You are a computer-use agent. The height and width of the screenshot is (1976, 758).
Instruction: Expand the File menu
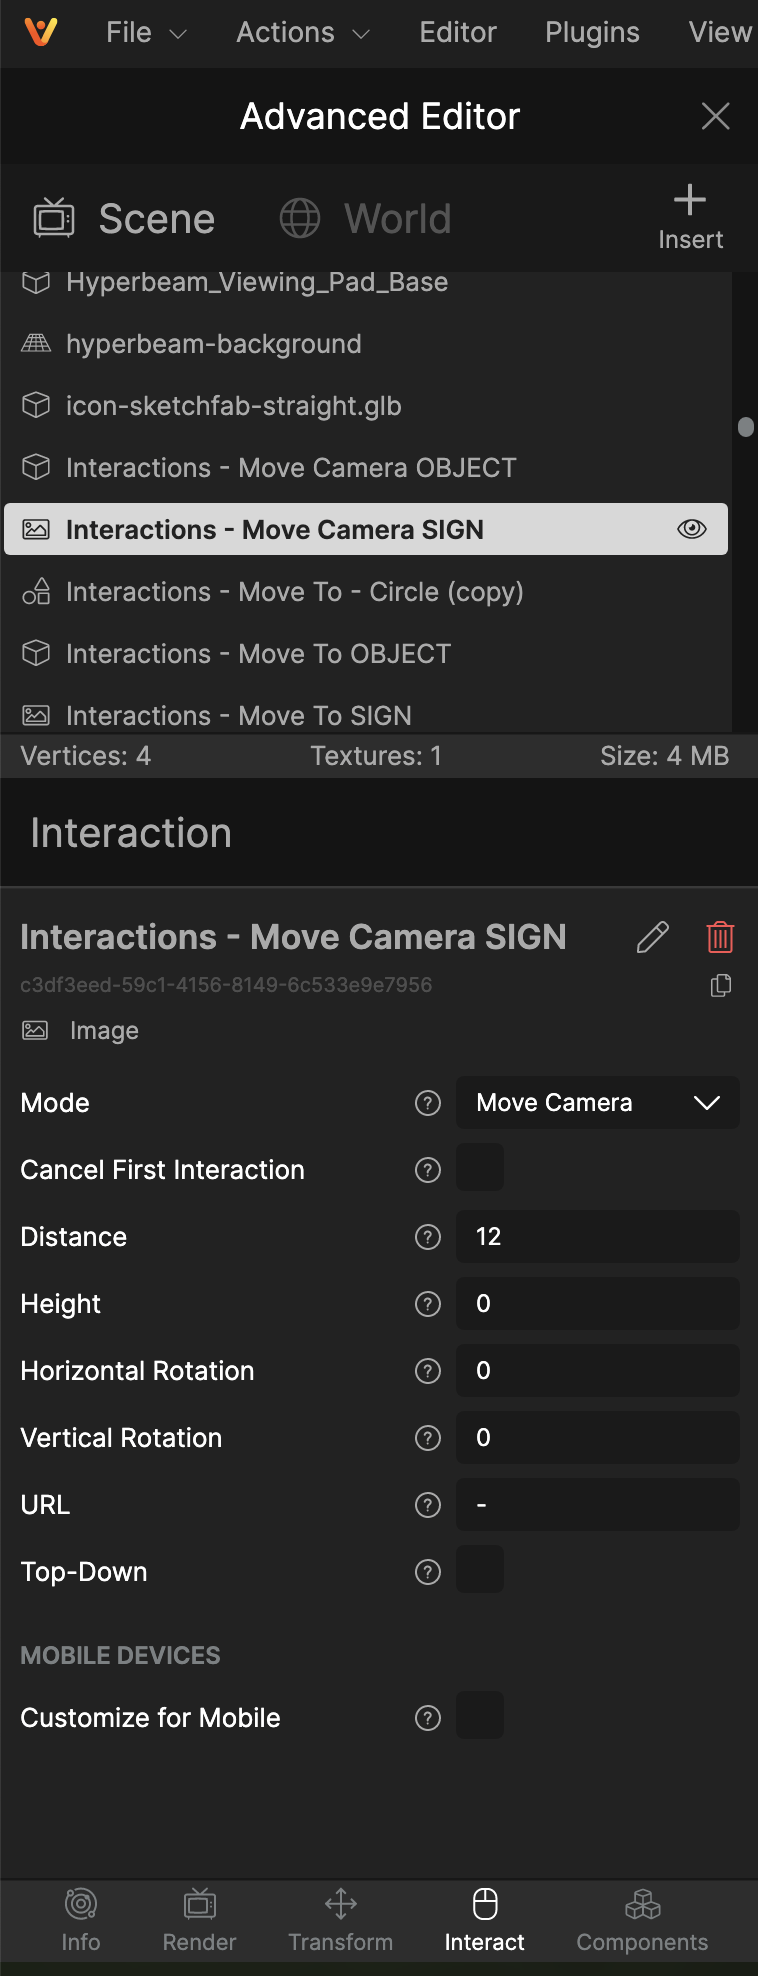click(147, 33)
